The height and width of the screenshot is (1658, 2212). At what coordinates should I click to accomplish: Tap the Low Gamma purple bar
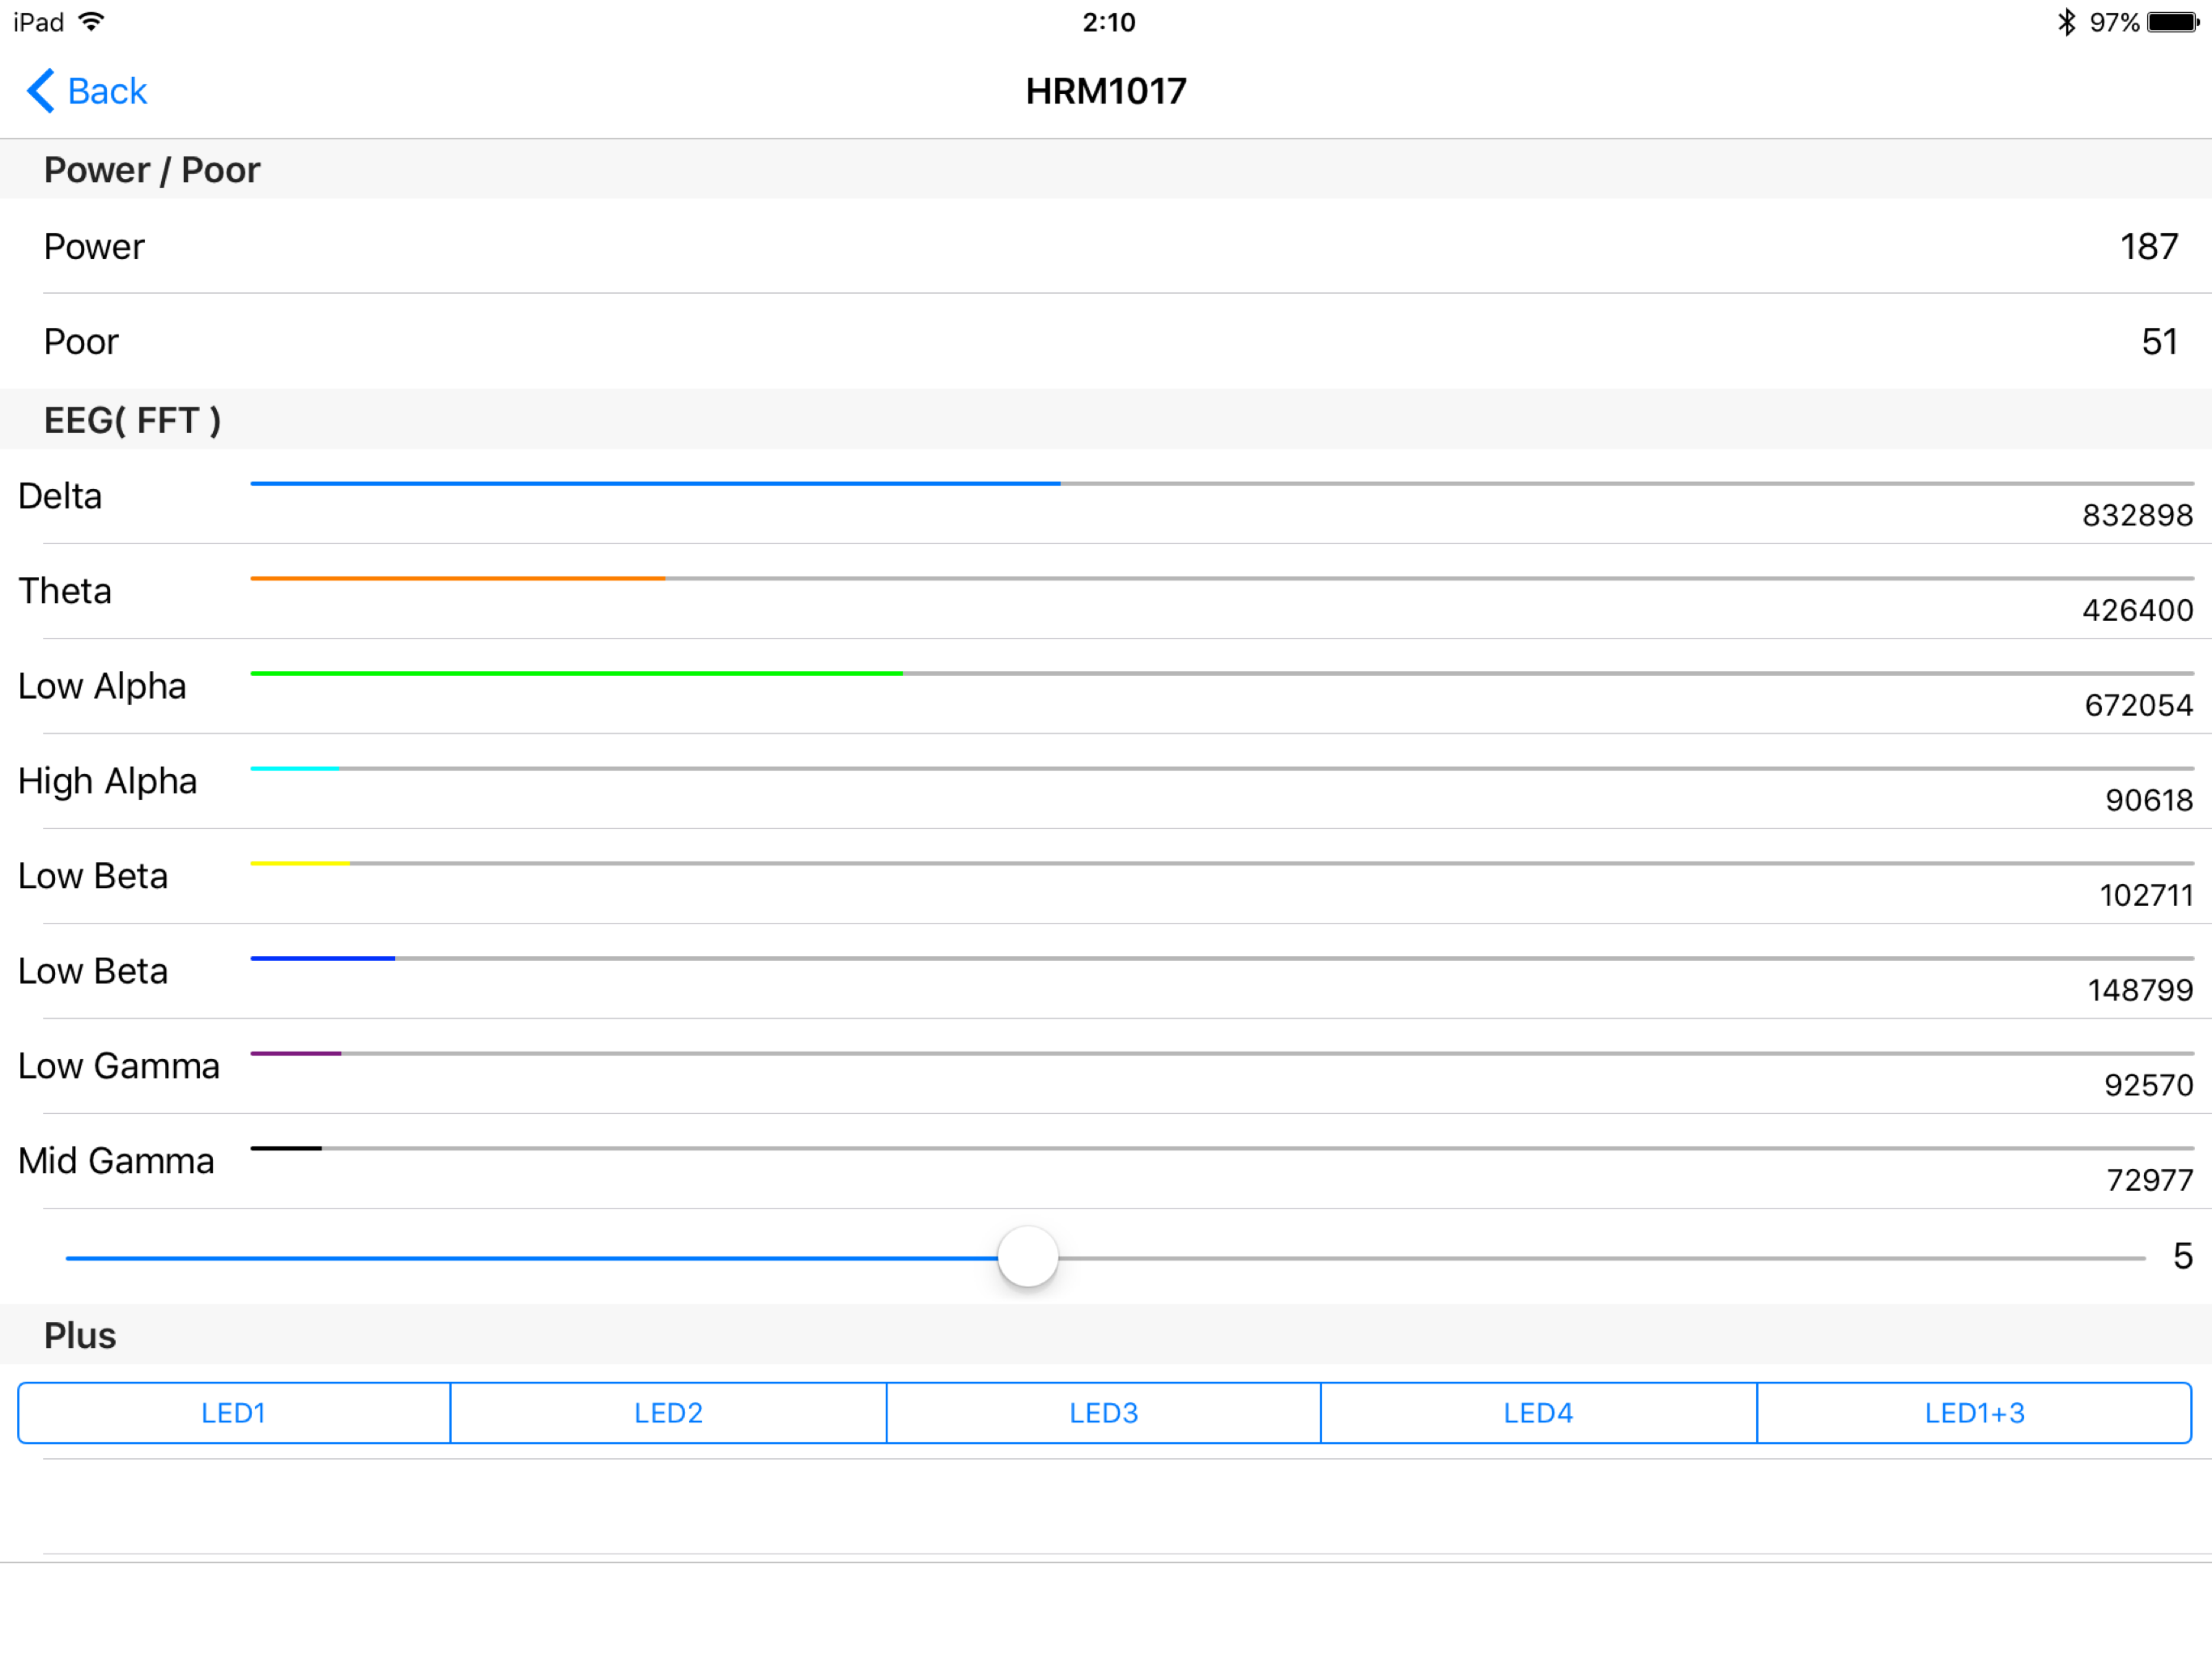point(296,1053)
